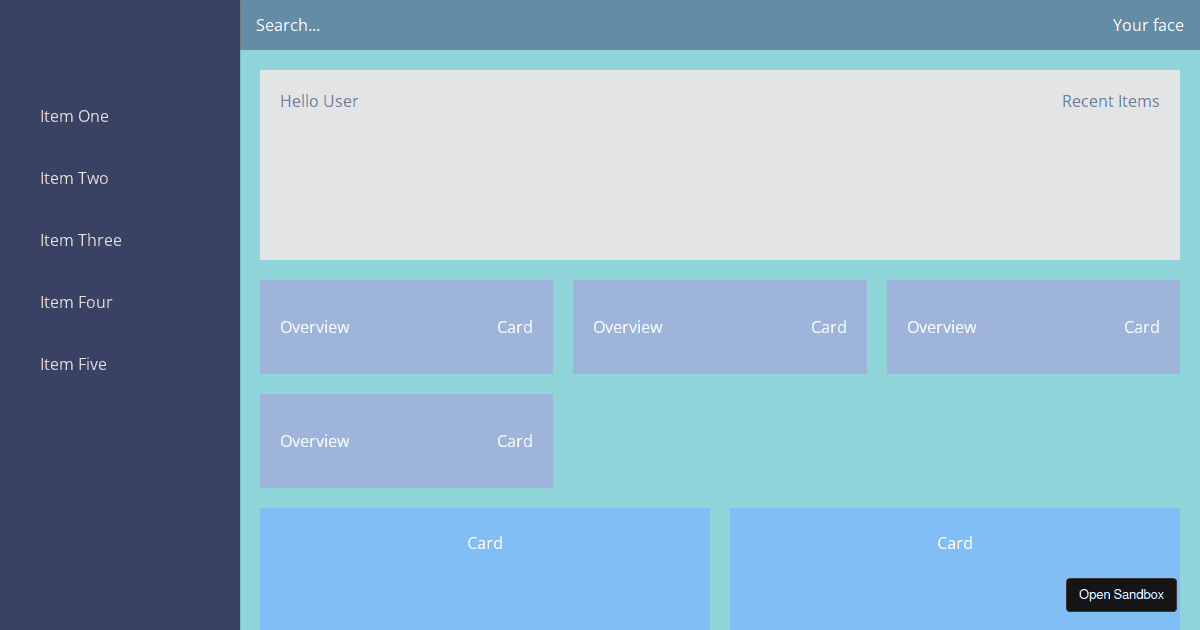Click the Hello User greeting text
The image size is (1200, 630).
pos(319,101)
